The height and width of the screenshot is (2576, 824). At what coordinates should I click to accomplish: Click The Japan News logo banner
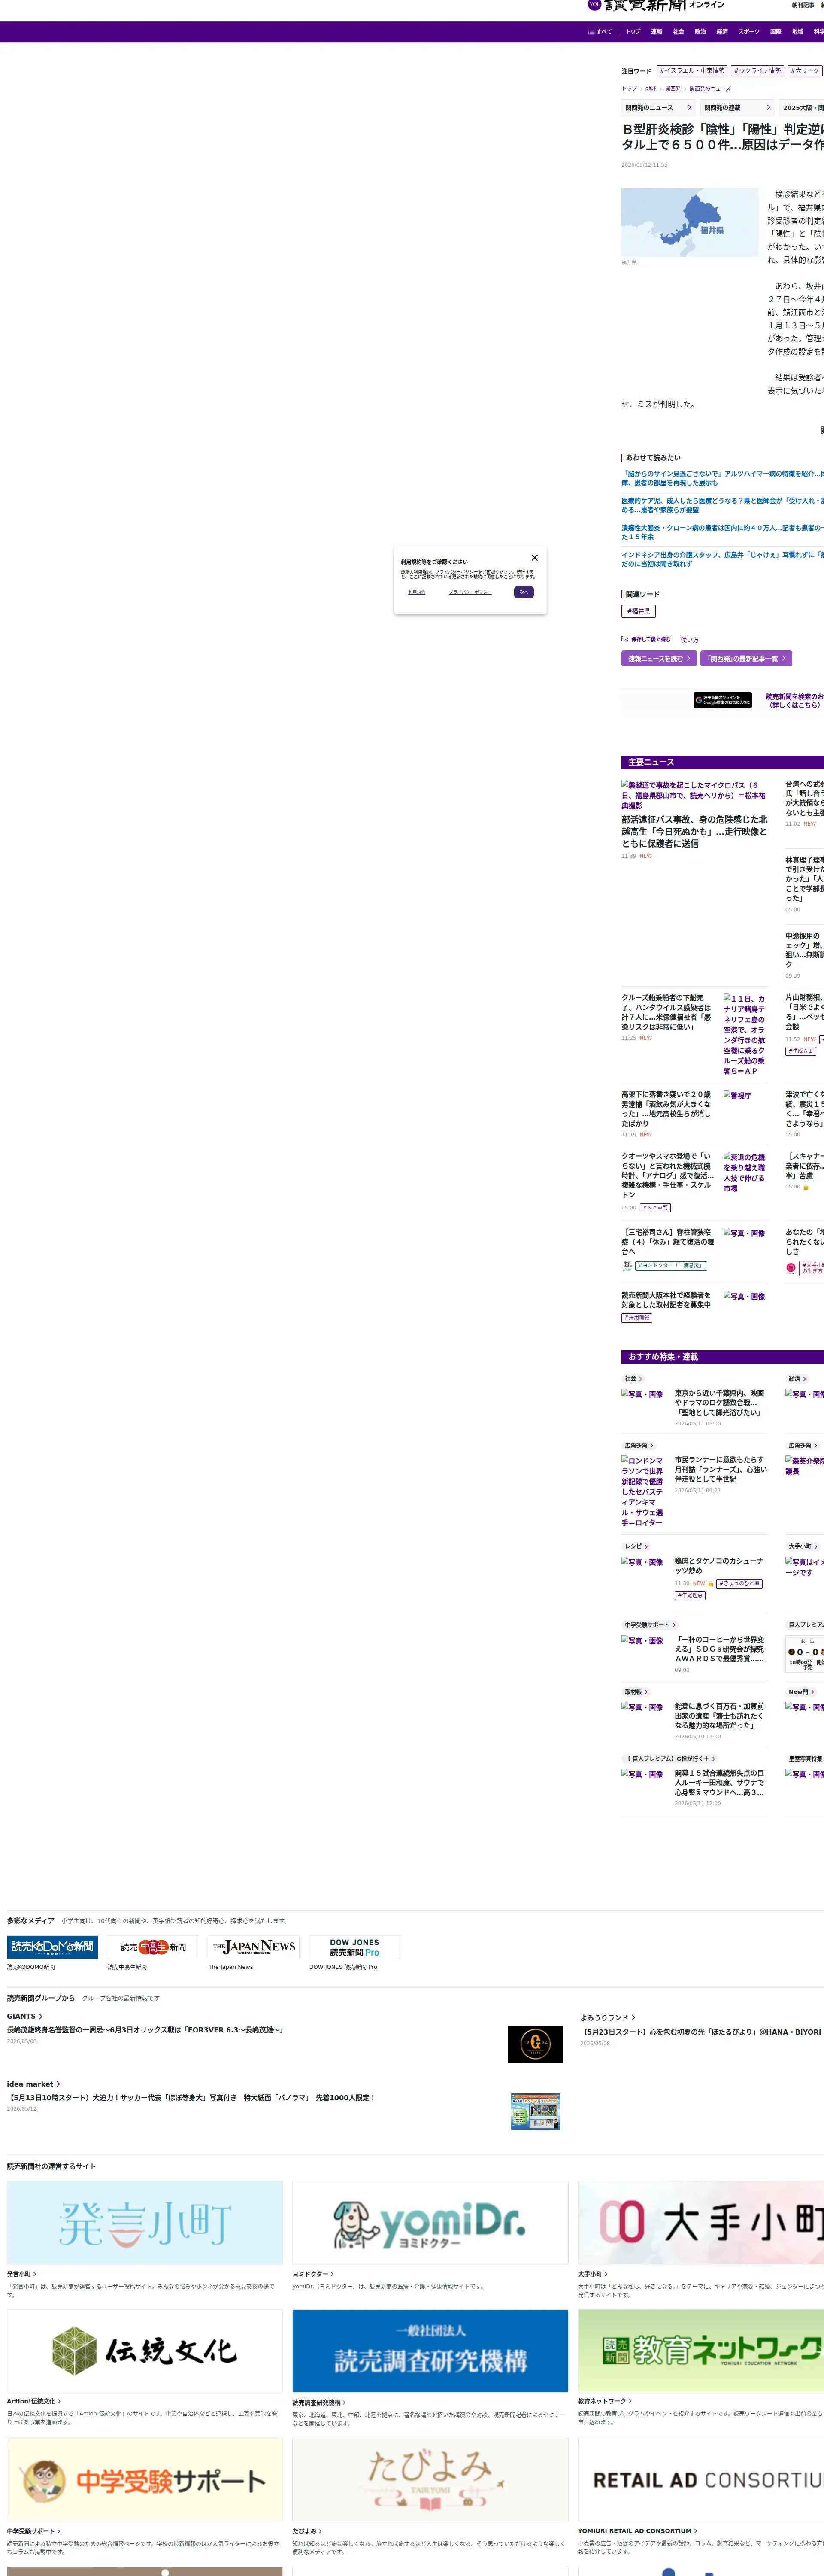(254, 1947)
